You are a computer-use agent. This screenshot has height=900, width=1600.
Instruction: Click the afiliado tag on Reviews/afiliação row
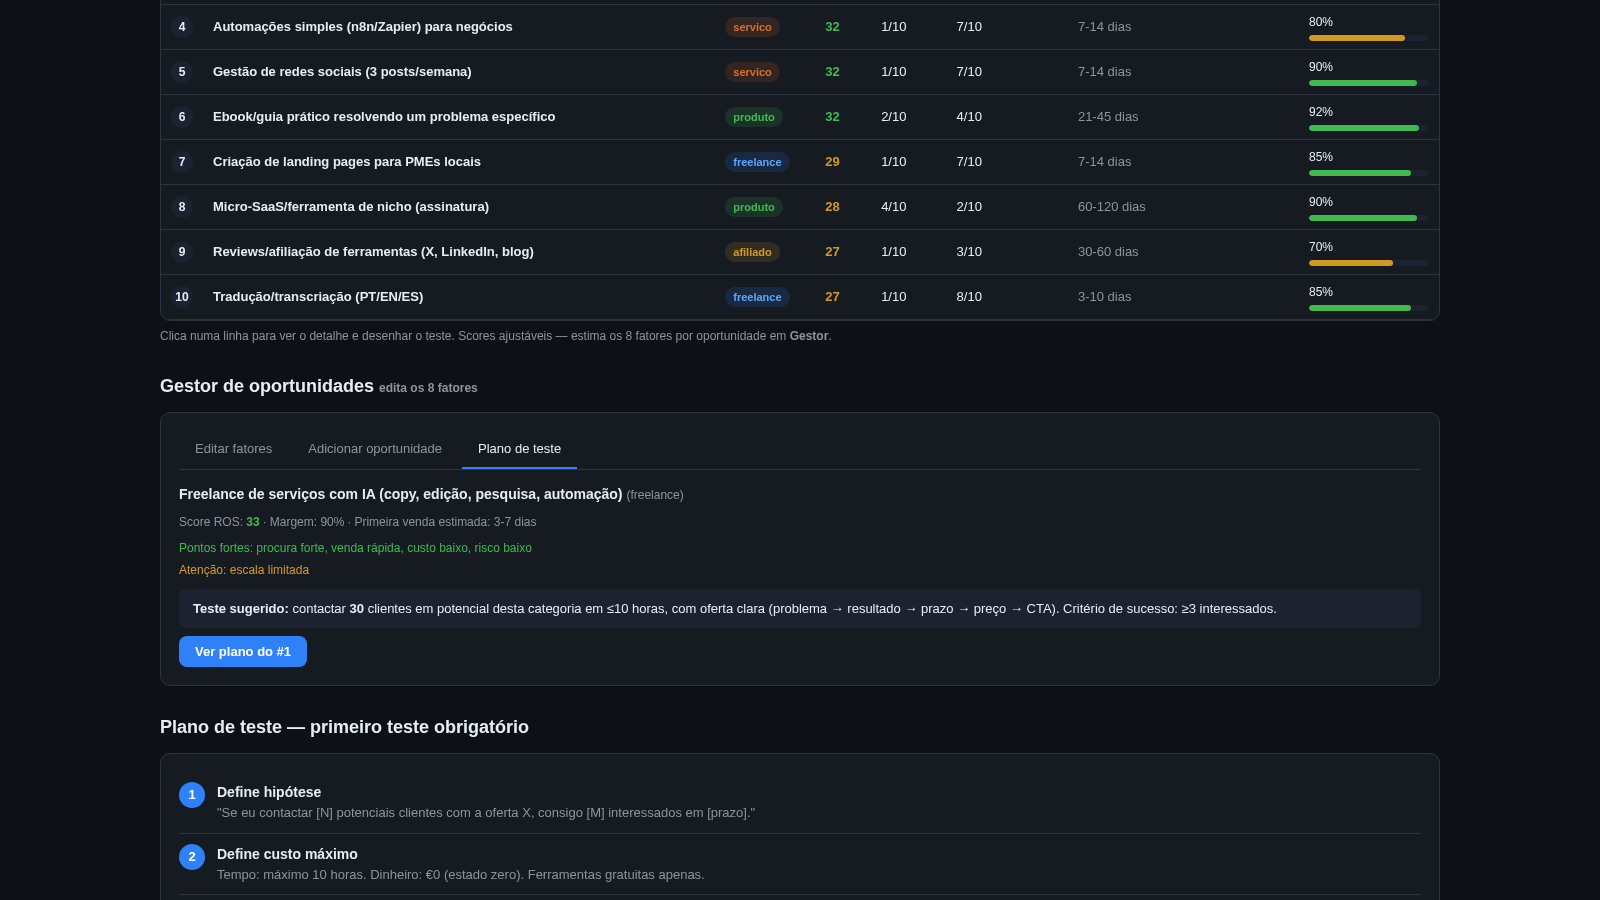[752, 252]
